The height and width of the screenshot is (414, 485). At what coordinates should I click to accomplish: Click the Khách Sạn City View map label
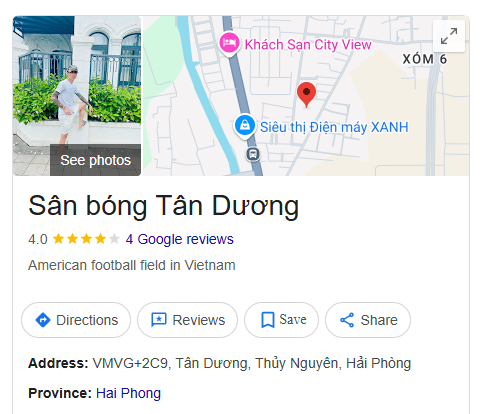coord(308,45)
